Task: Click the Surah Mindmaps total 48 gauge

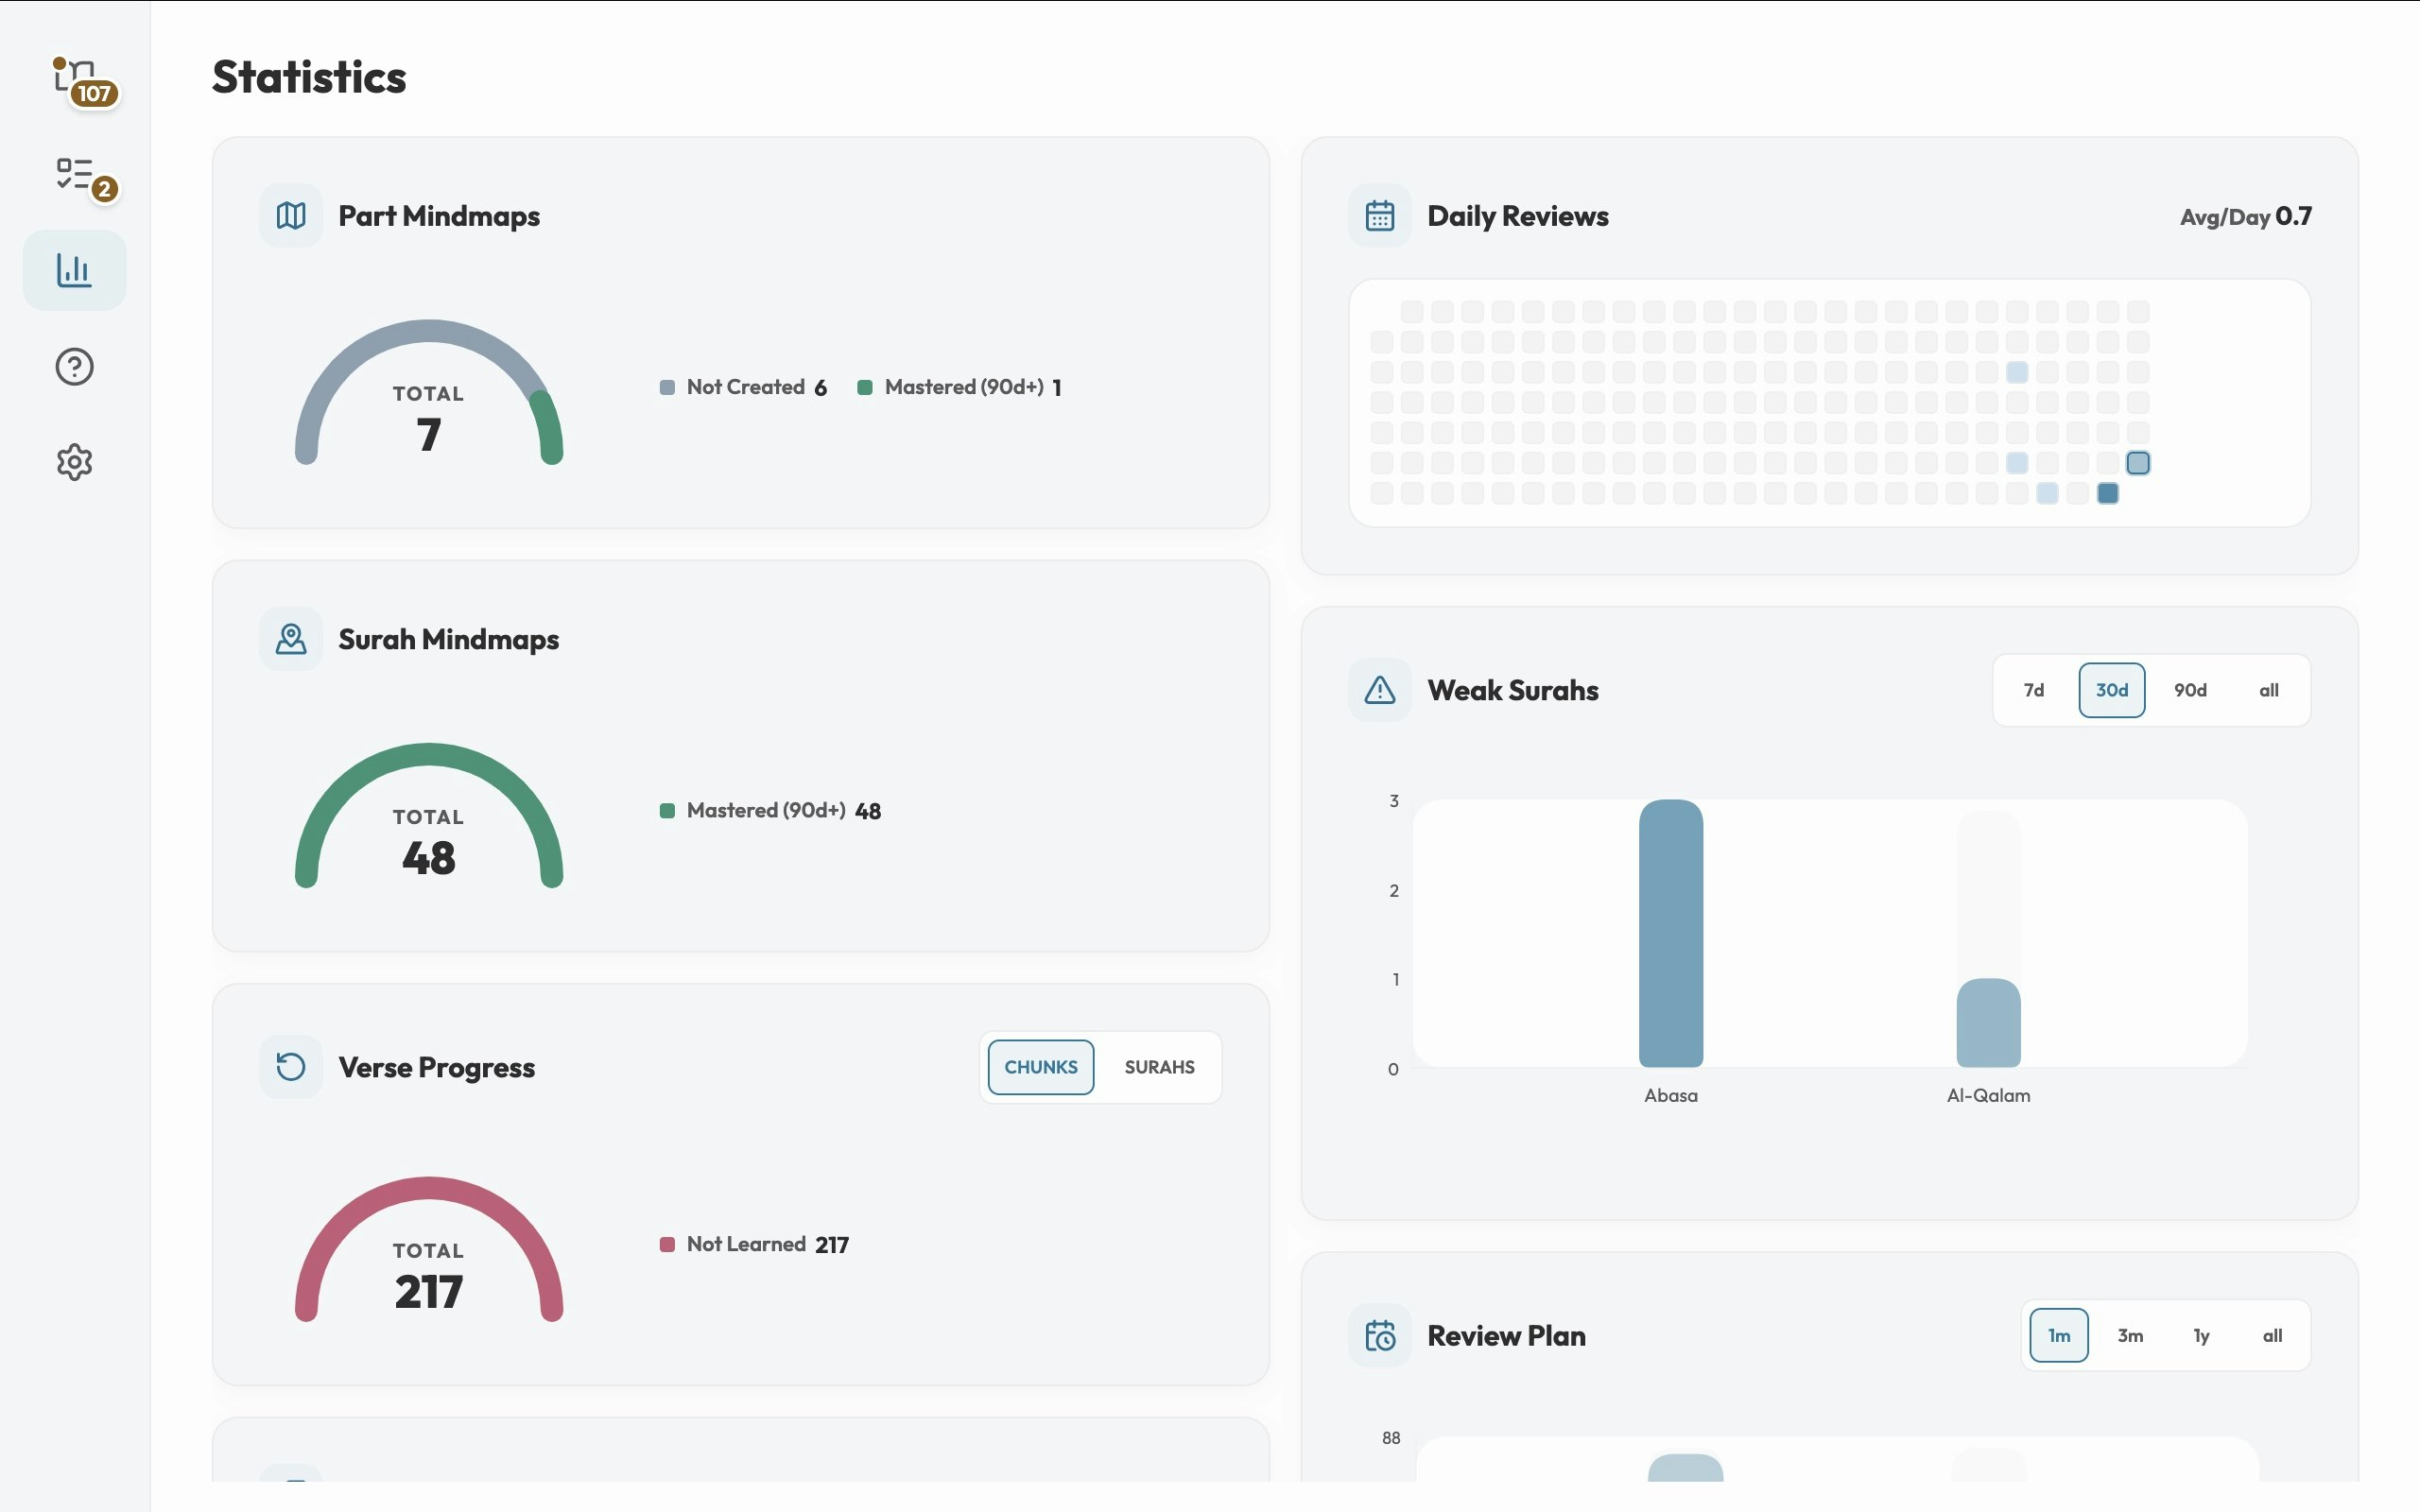Action: (x=429, y=815)
